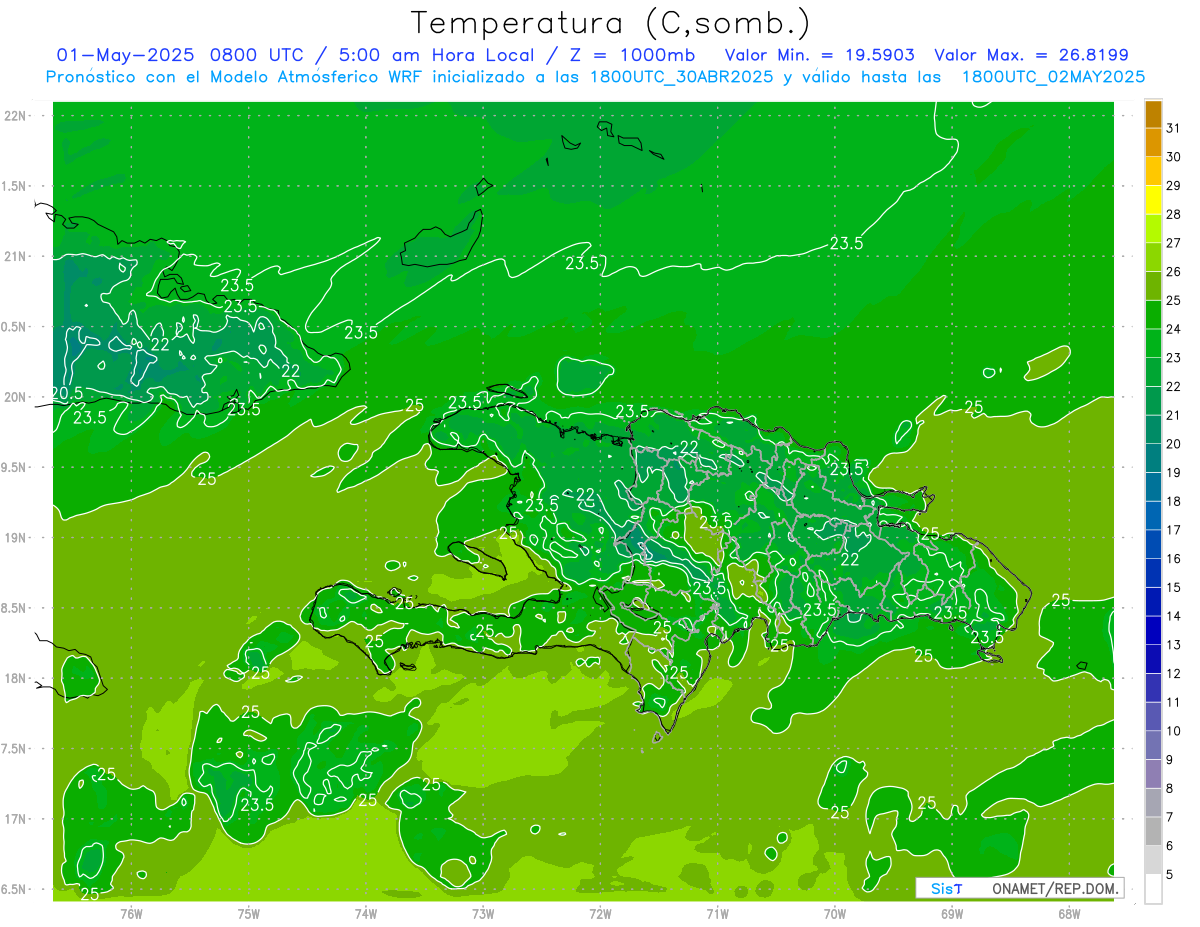Pick the gray swatch between 6 and 7
Image resolution: width=1200 pixels, height=927 pixels.
pyautogui.click(x=1153, y=832)
